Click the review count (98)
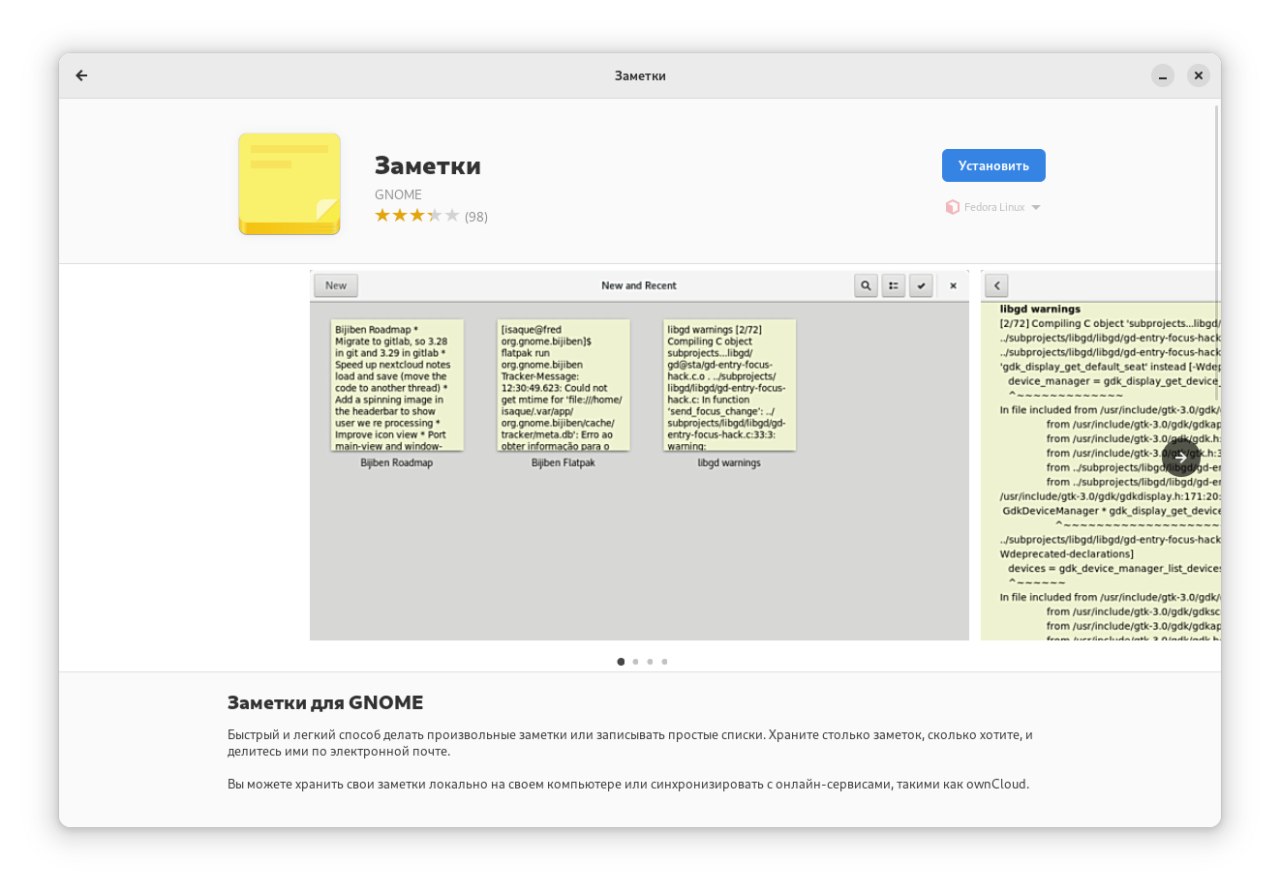 point(476,216)
